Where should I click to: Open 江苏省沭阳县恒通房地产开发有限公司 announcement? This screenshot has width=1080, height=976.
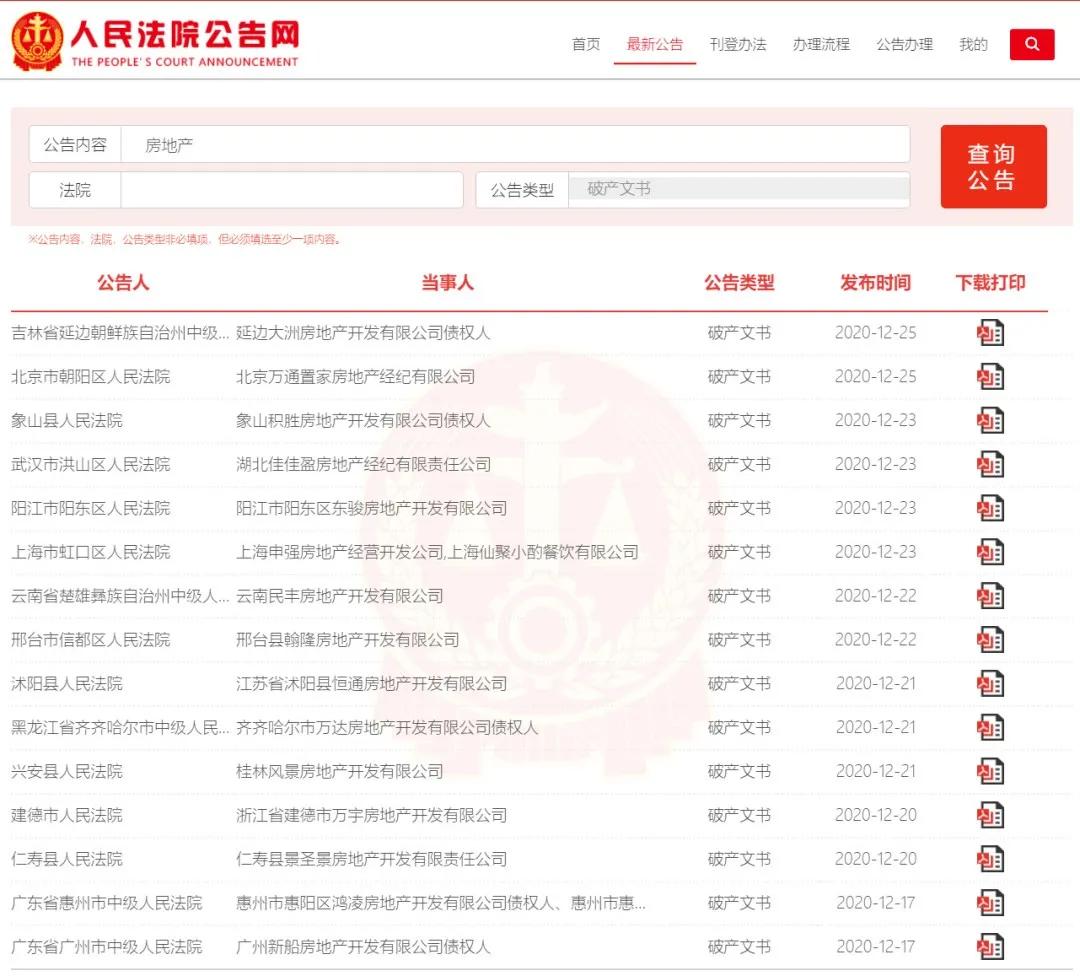371,684
